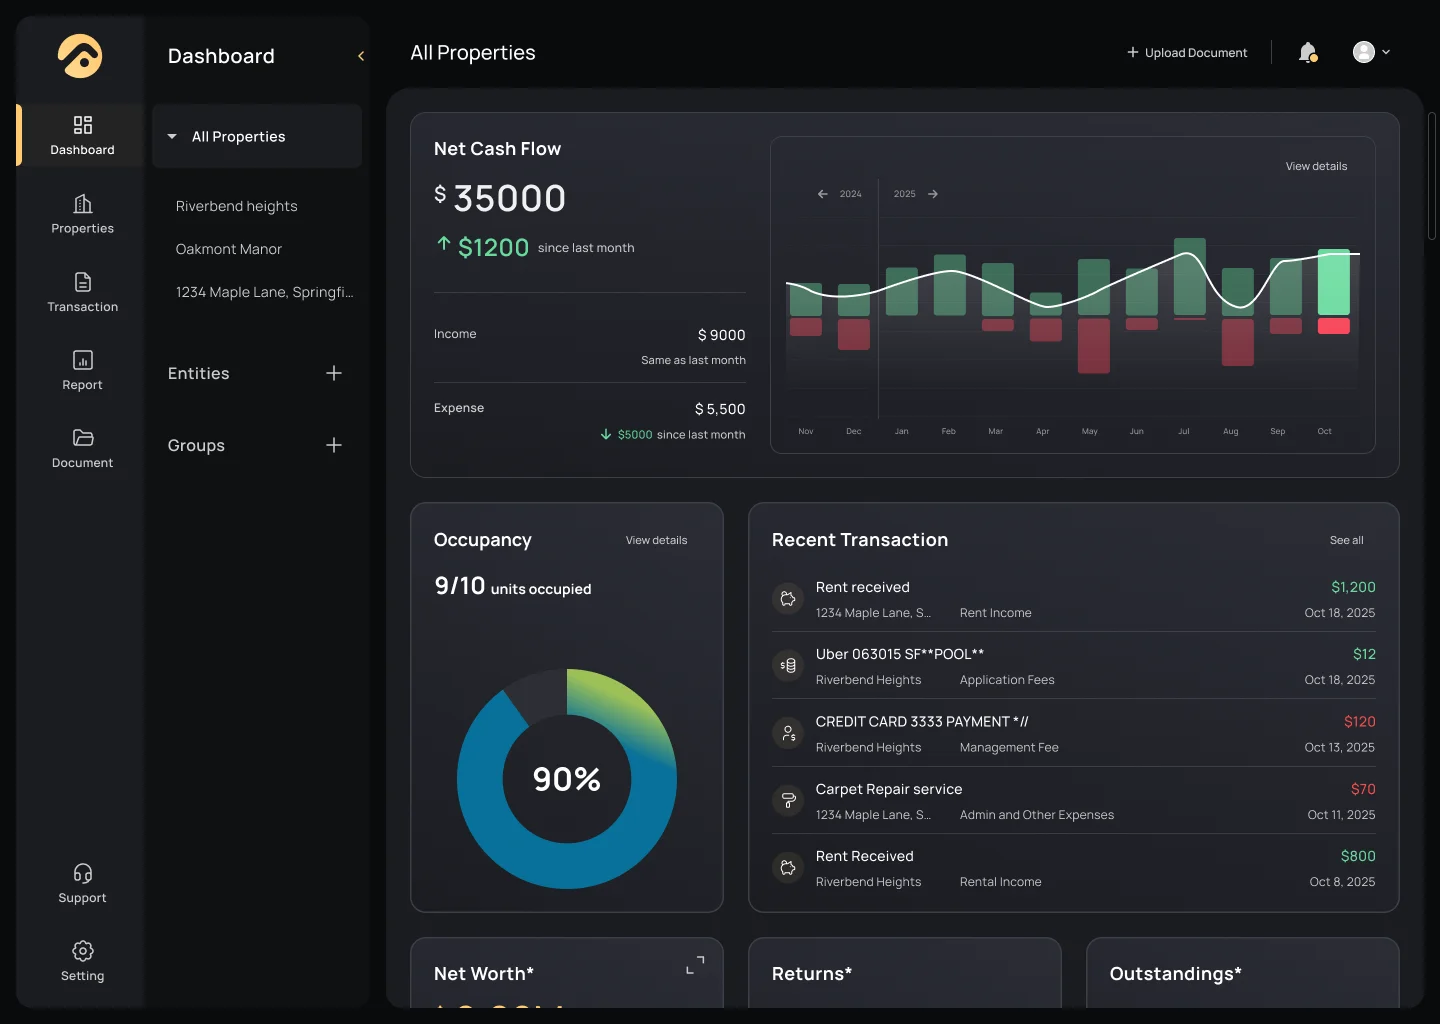Expand the Net Worth card
This screenshot has width=1440, height=1024.
(x=694, y=964)
